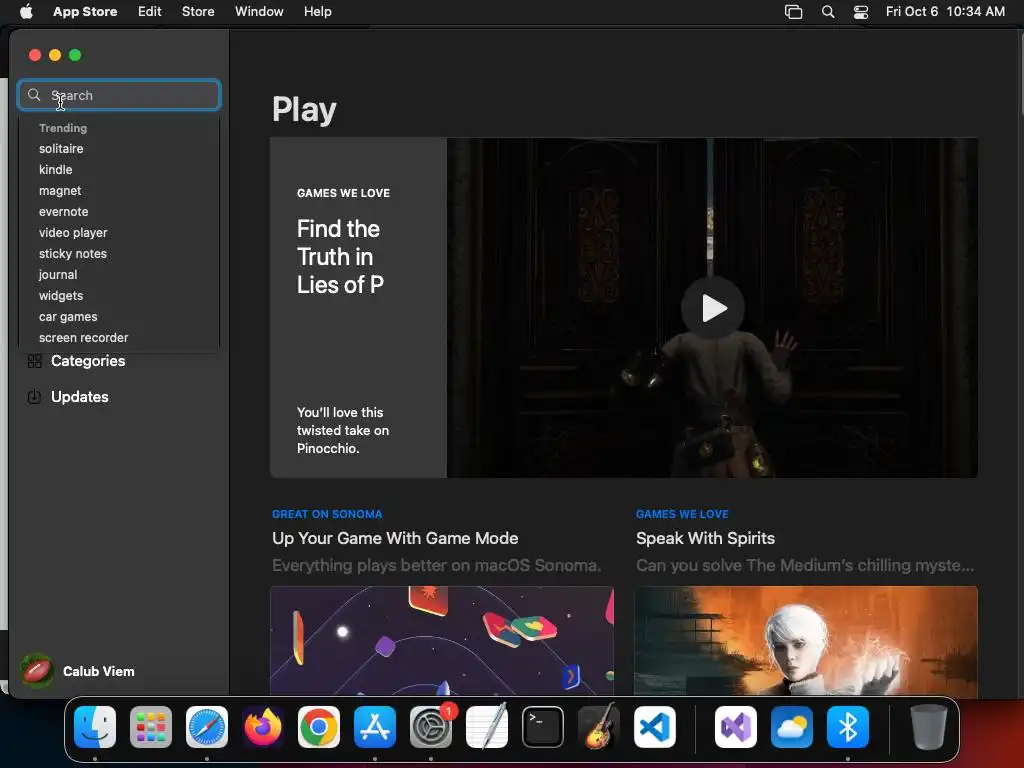This screenshot has width=1024, height=768.
Task: Open Visual Studio Code from the Dock
Action: click(x=654, y=727)
